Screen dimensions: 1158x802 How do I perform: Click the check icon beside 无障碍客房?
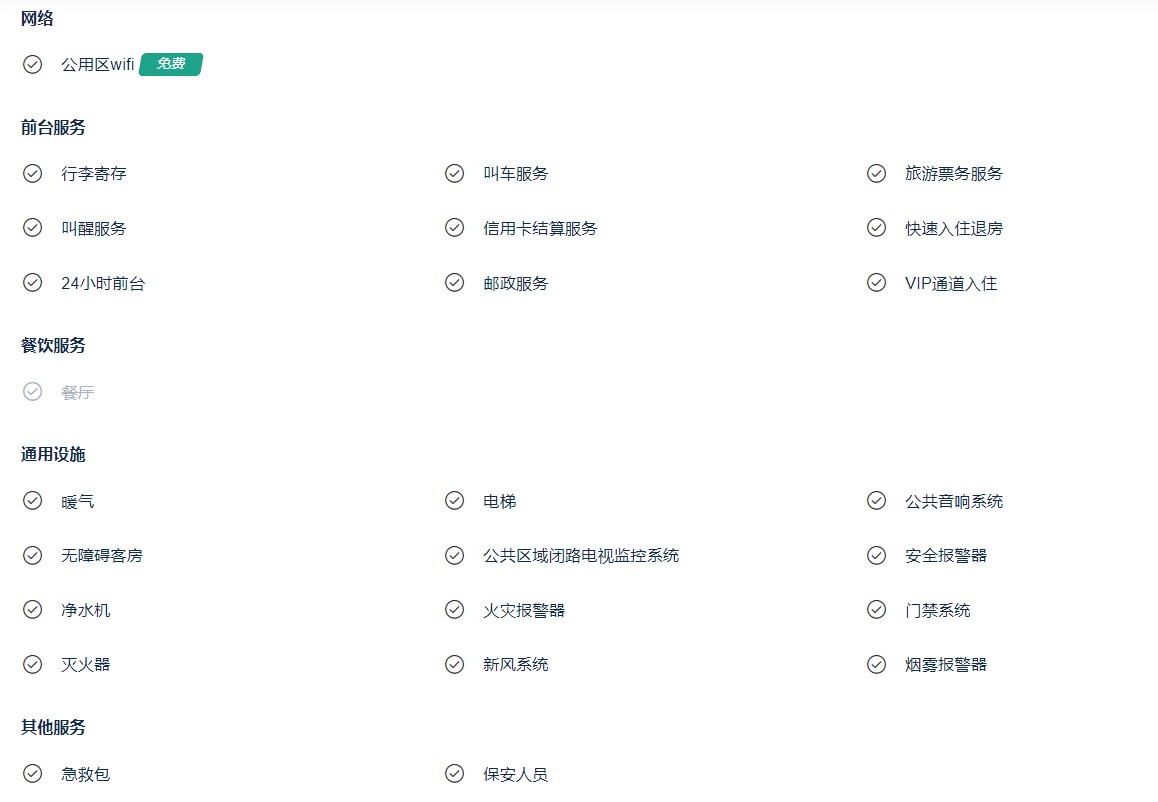[32, 555]
